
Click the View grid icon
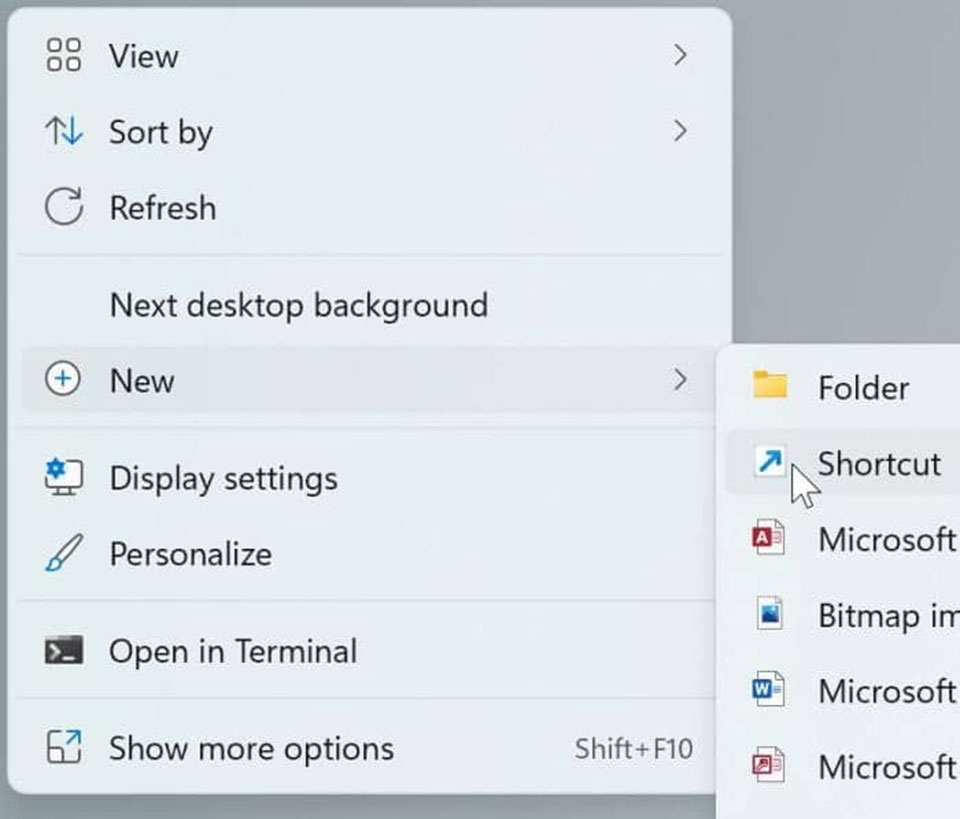63,56
